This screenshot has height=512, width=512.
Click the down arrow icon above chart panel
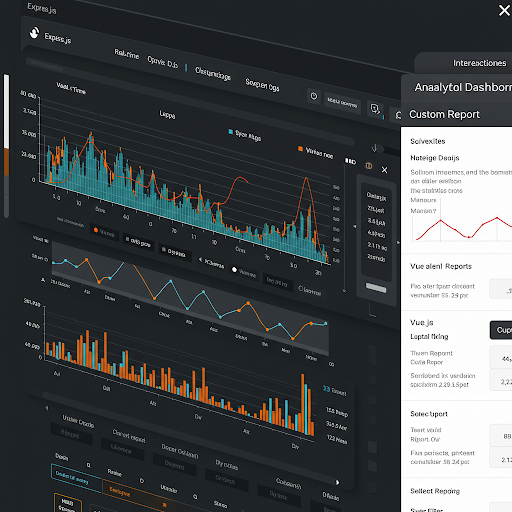click(374, 148)
